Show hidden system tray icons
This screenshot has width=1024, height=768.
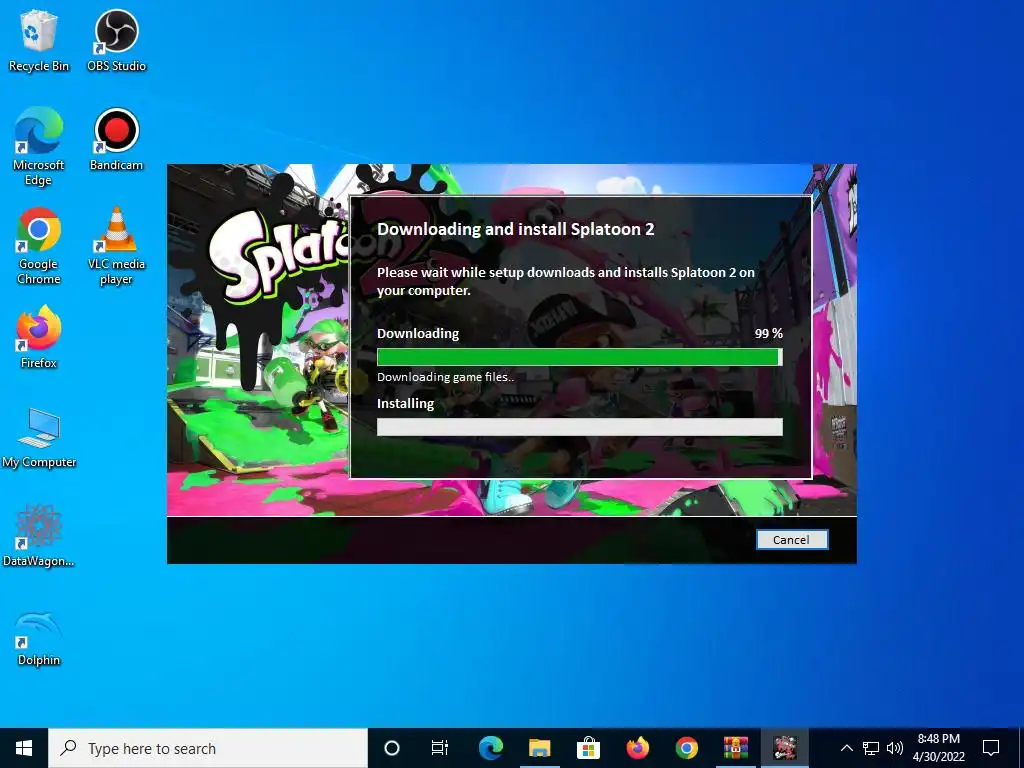(x=846, y=748)
